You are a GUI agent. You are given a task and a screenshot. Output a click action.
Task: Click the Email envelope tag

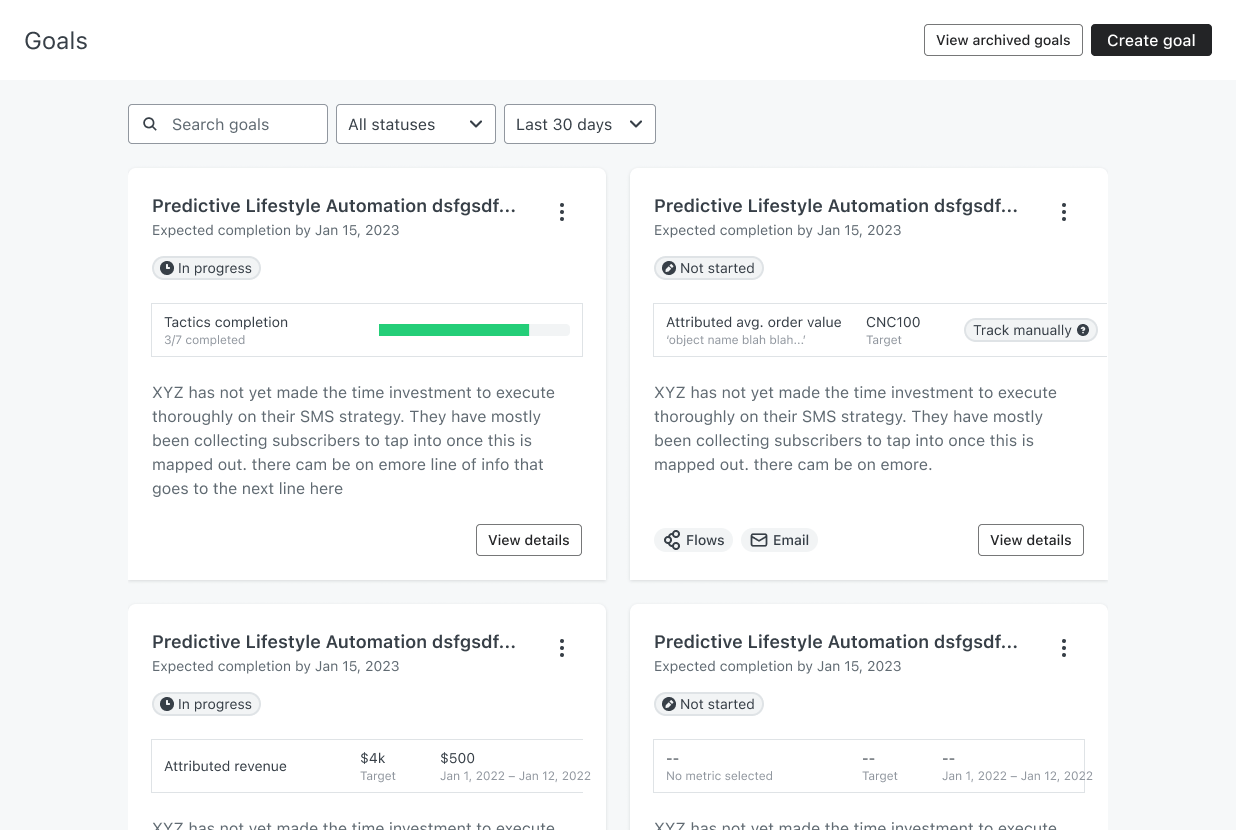[780, 540]
